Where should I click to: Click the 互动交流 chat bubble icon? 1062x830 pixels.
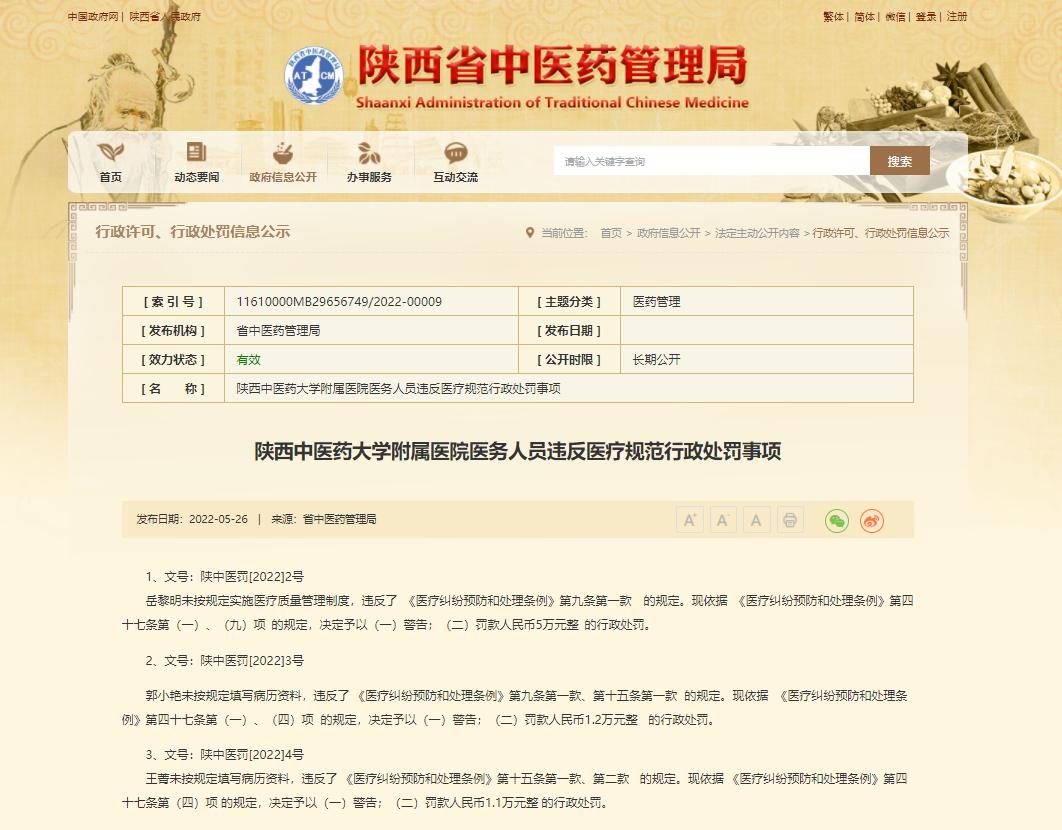456,152
